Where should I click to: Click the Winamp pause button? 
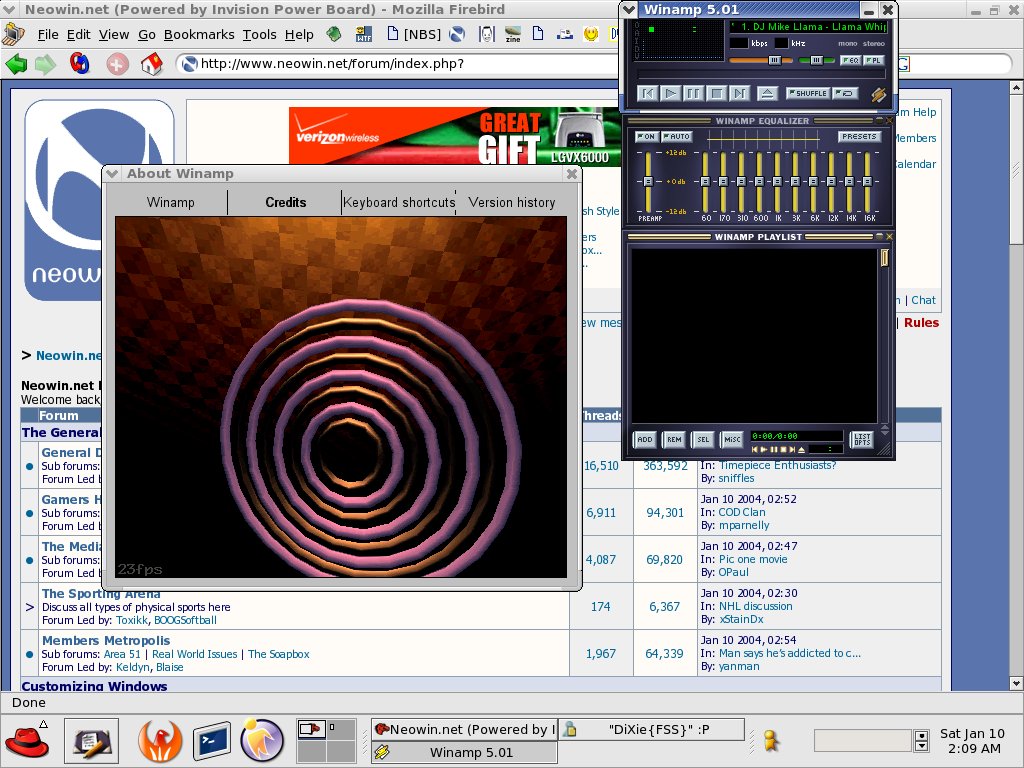tap(694, 94)
